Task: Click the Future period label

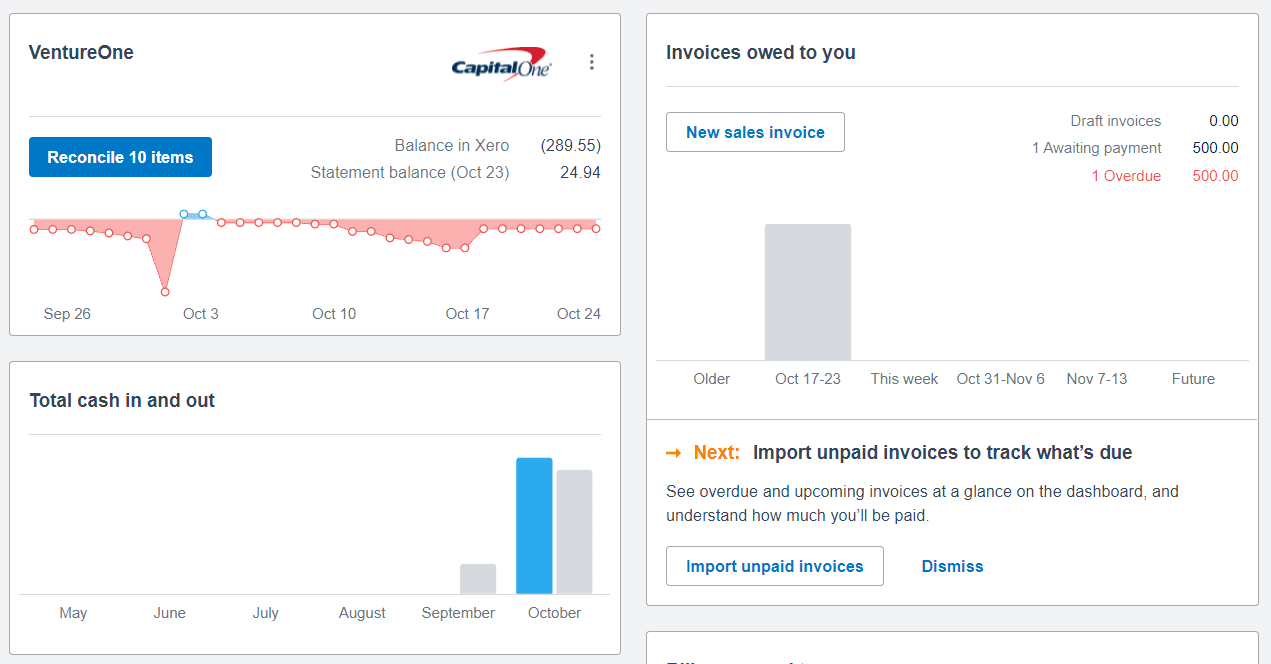Action: [1193, 379]
